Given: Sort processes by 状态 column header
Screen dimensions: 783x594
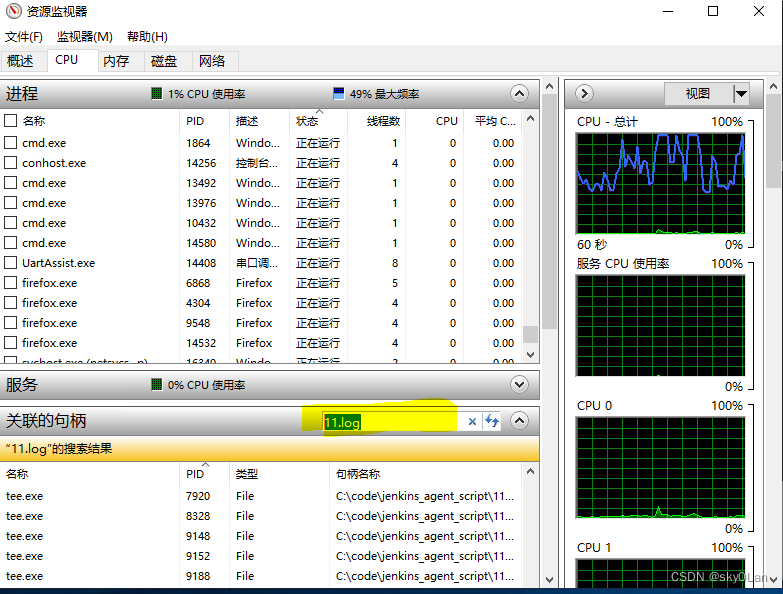Looking at the screenshot, I should click(318, 121).
